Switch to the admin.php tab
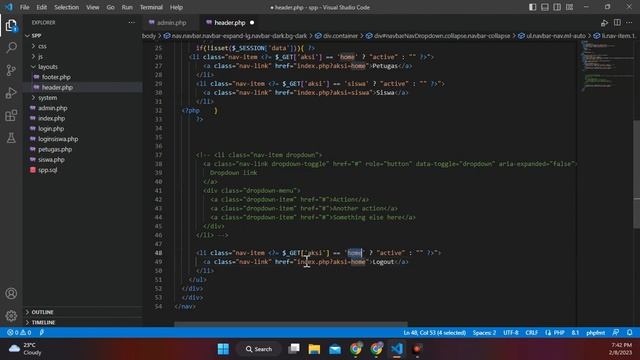The width and height of the screenshot is (640, 360). [171, 23]
